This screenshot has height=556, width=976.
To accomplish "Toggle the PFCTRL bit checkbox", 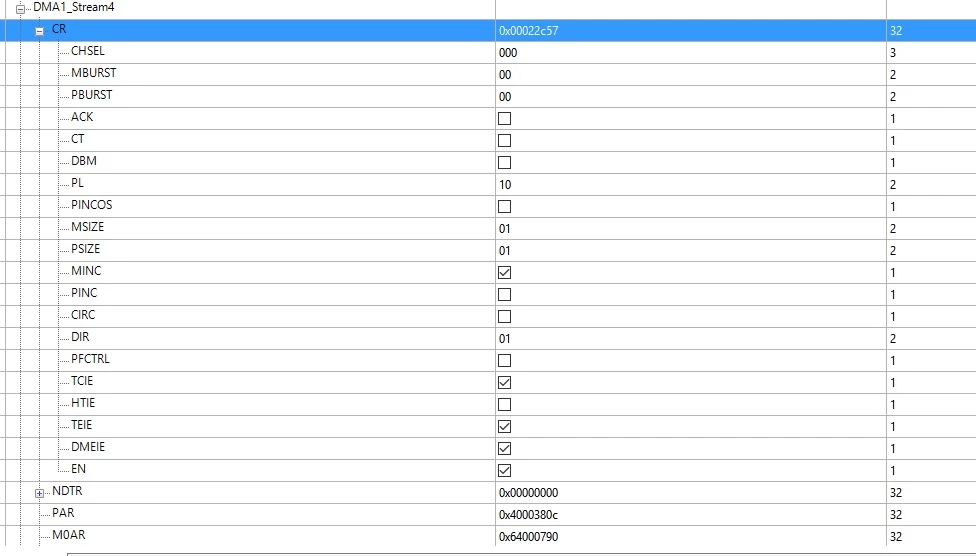I will [505, 360].
